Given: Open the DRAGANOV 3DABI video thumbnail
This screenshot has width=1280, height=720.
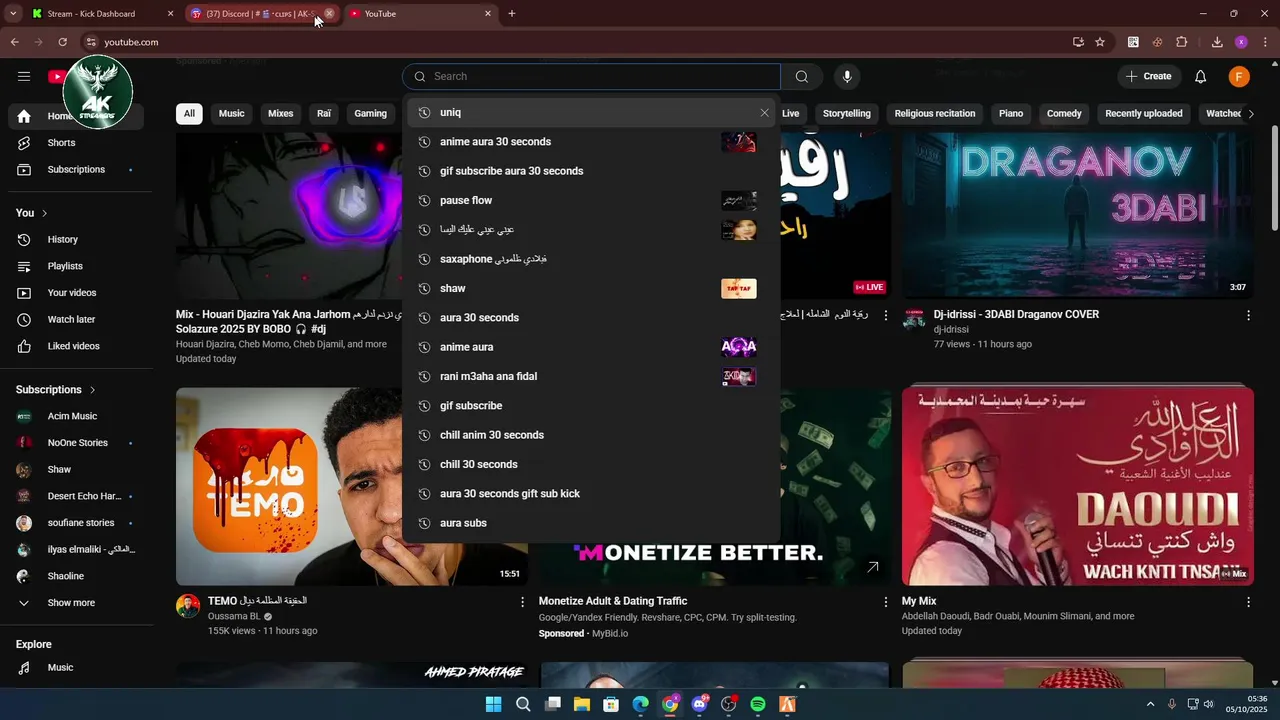Looking at the screenshot, I should tap(1077, 216).
